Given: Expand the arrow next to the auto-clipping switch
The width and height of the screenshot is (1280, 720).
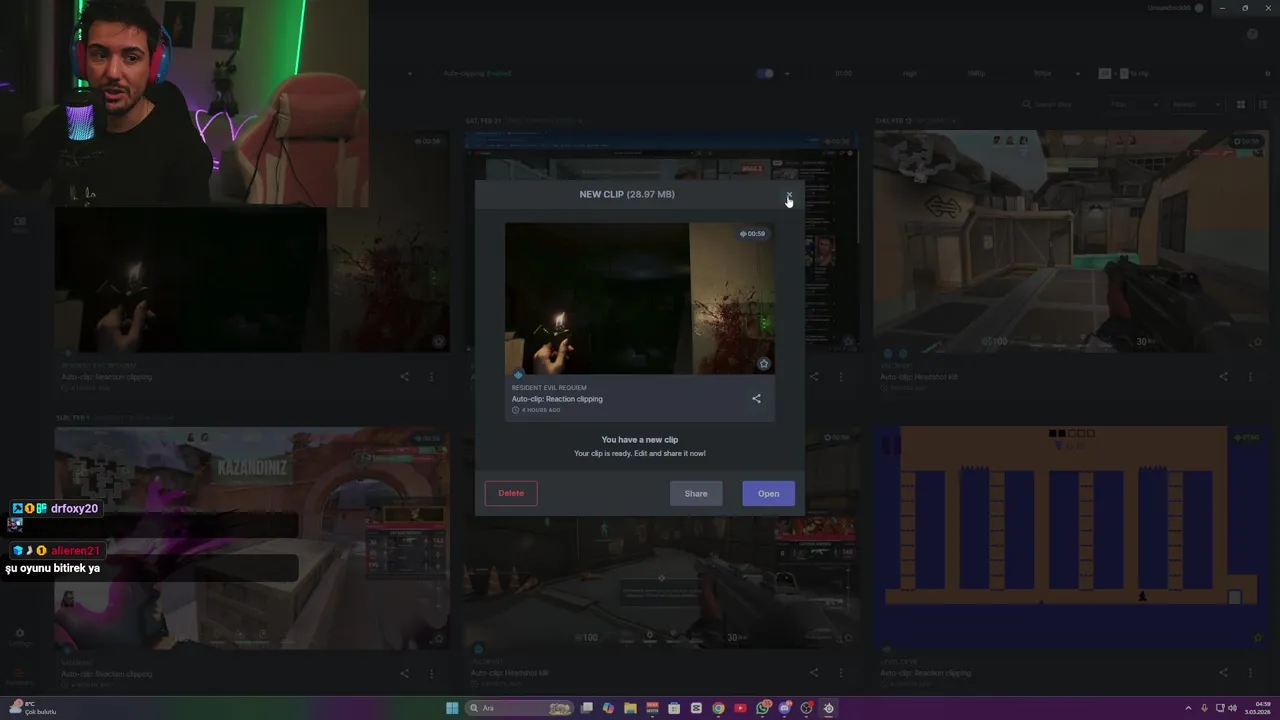Looking at the screenshot, I should click(x=787, y=73).
